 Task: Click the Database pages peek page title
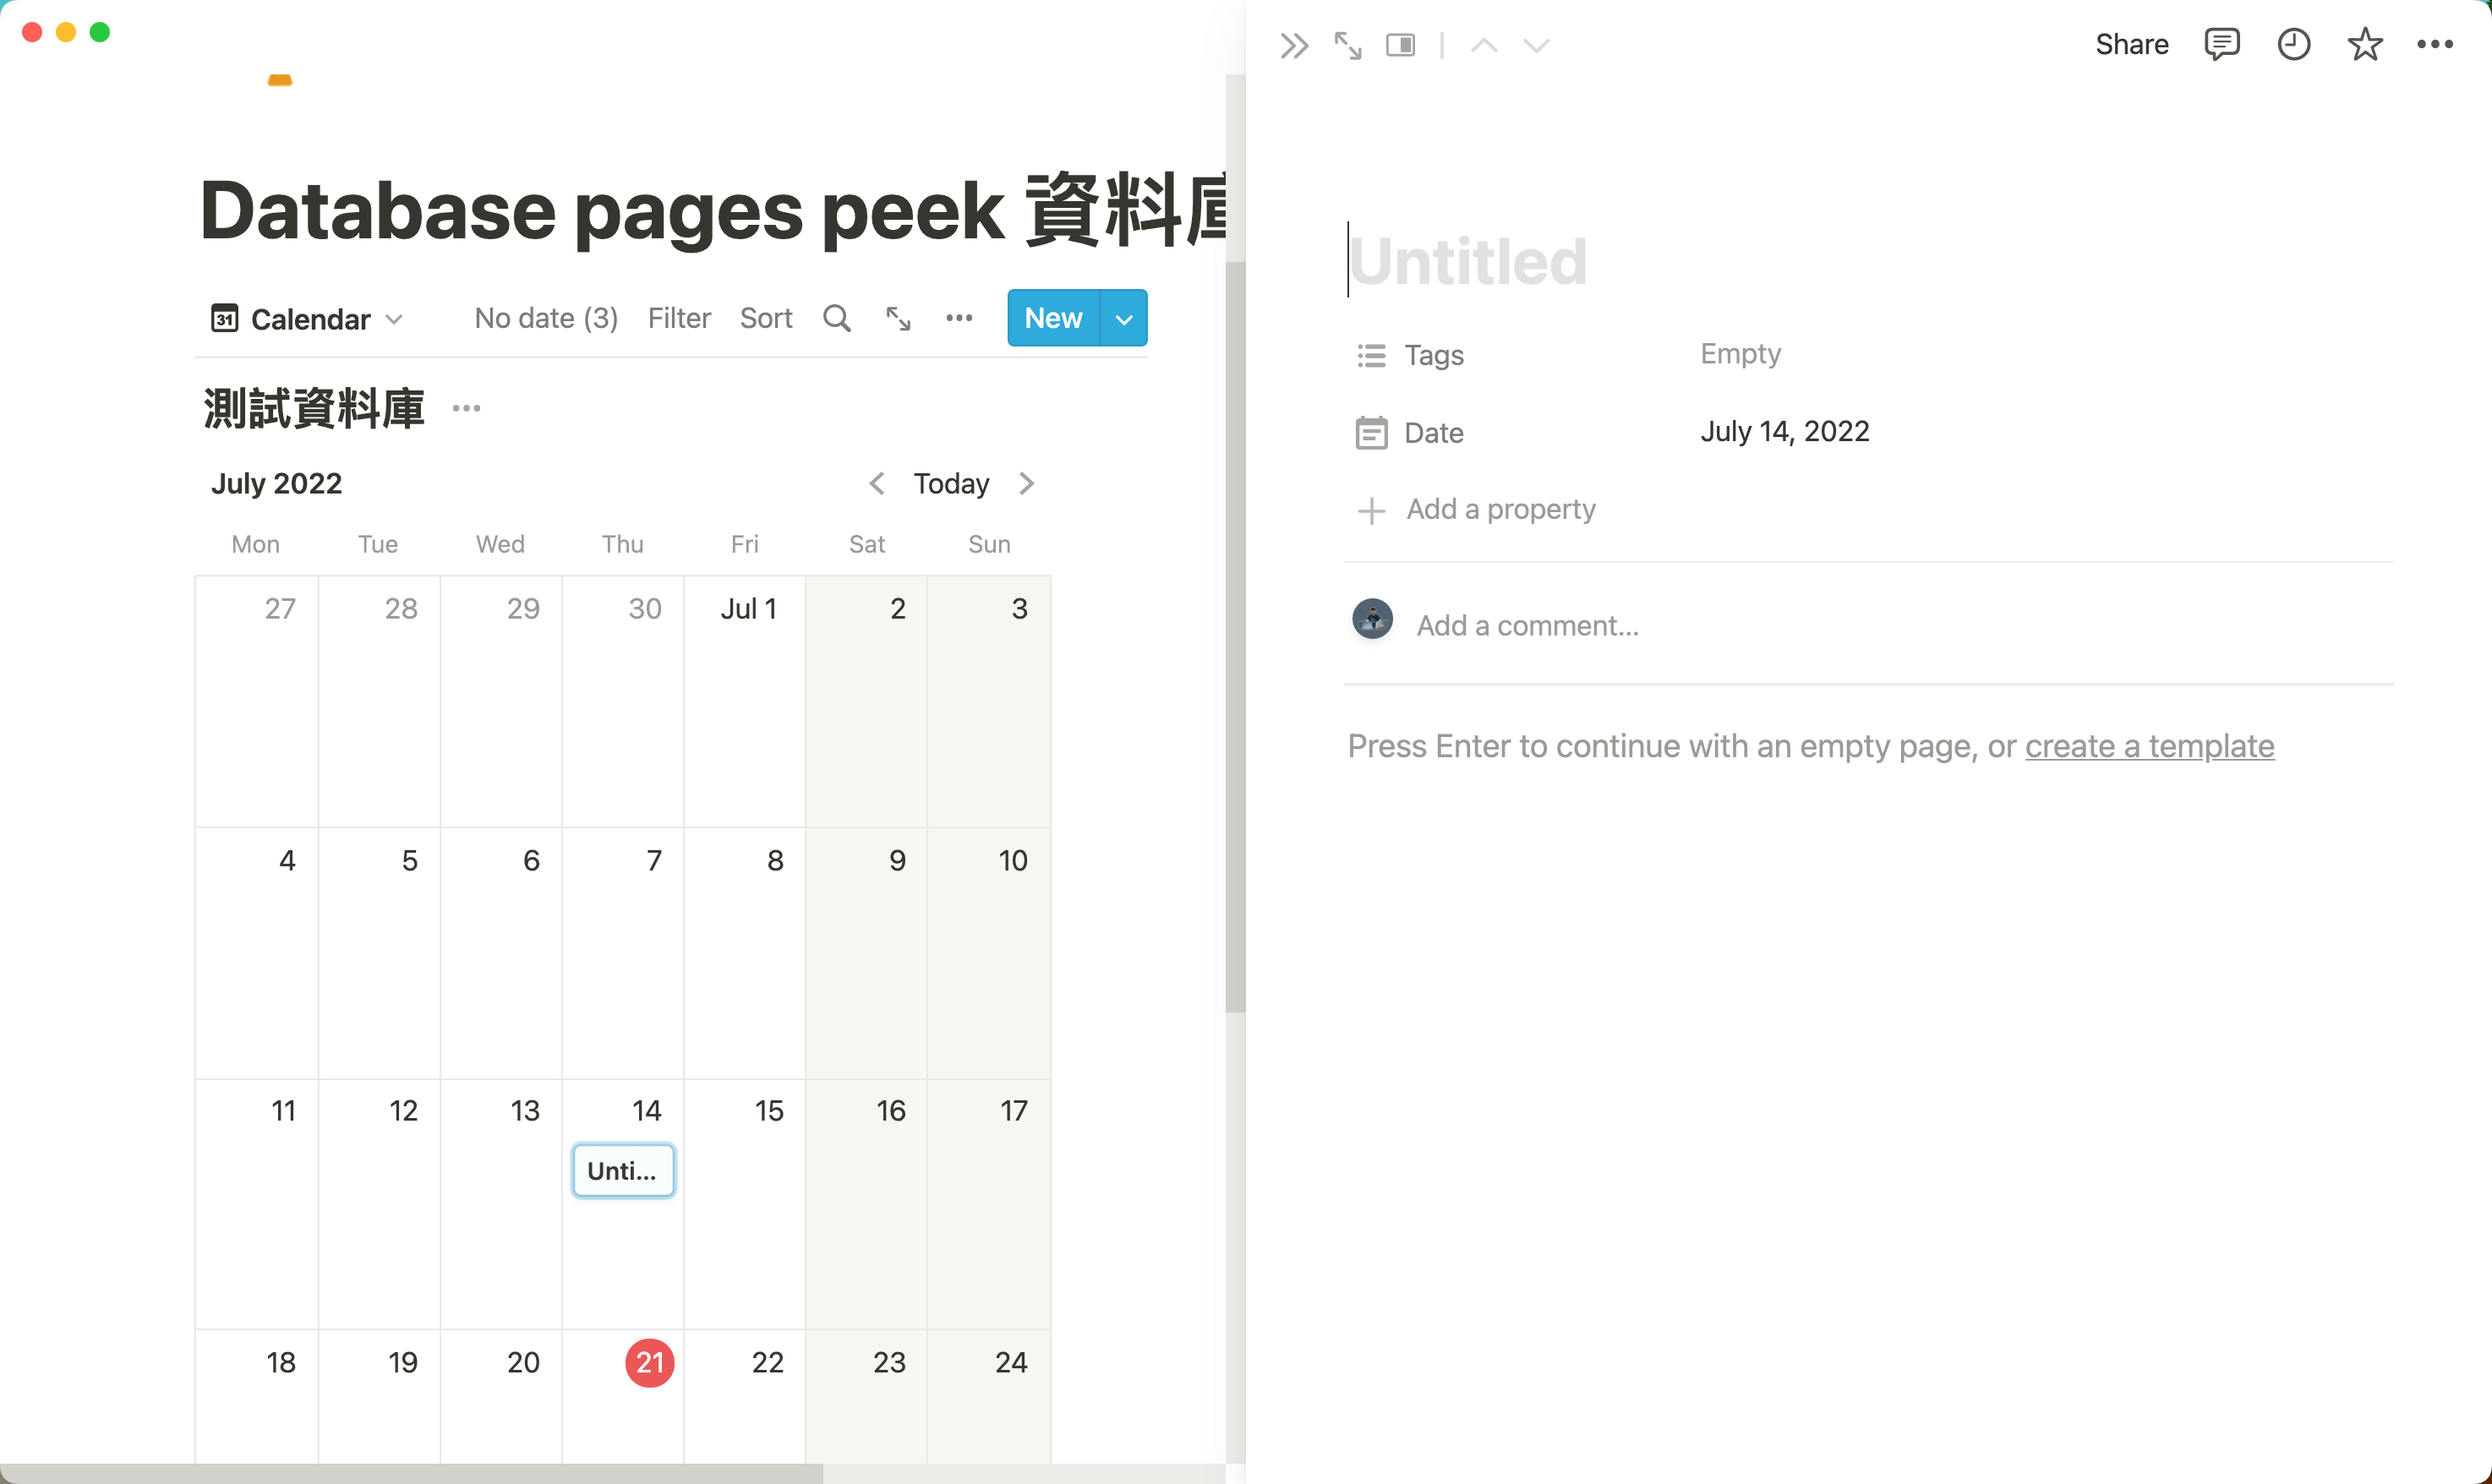coord(713,210)
